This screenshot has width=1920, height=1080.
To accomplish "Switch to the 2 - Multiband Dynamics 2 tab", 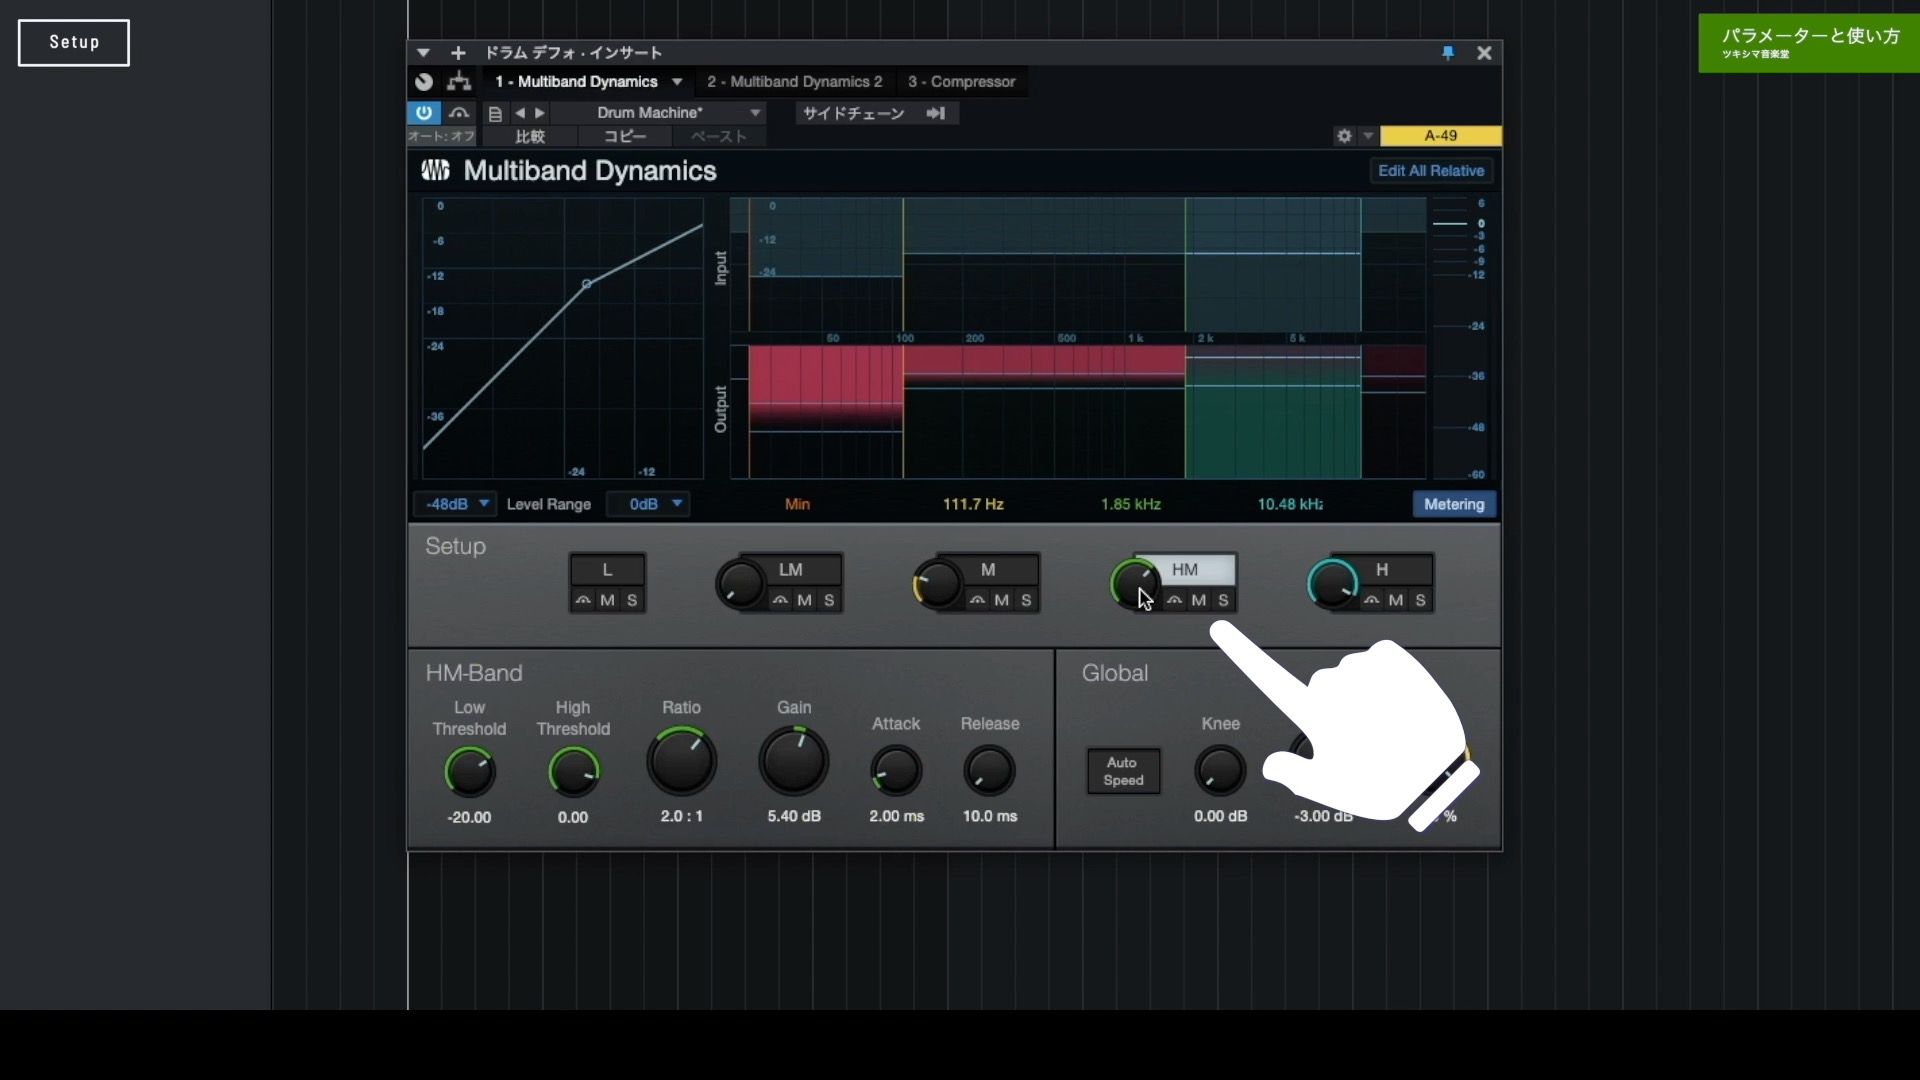I will [795, 81].
